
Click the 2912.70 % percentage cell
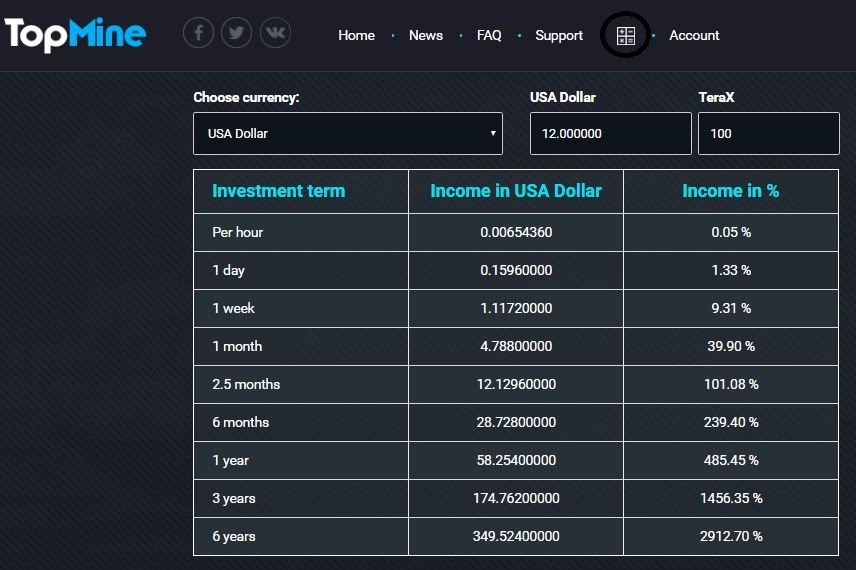click(731, 536)
